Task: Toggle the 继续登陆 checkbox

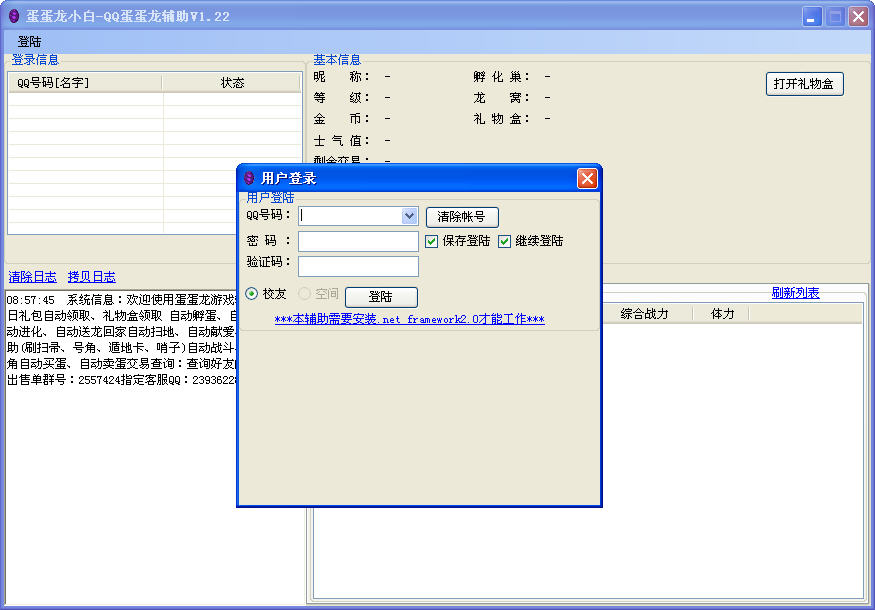Action: [x=504, y=241]
